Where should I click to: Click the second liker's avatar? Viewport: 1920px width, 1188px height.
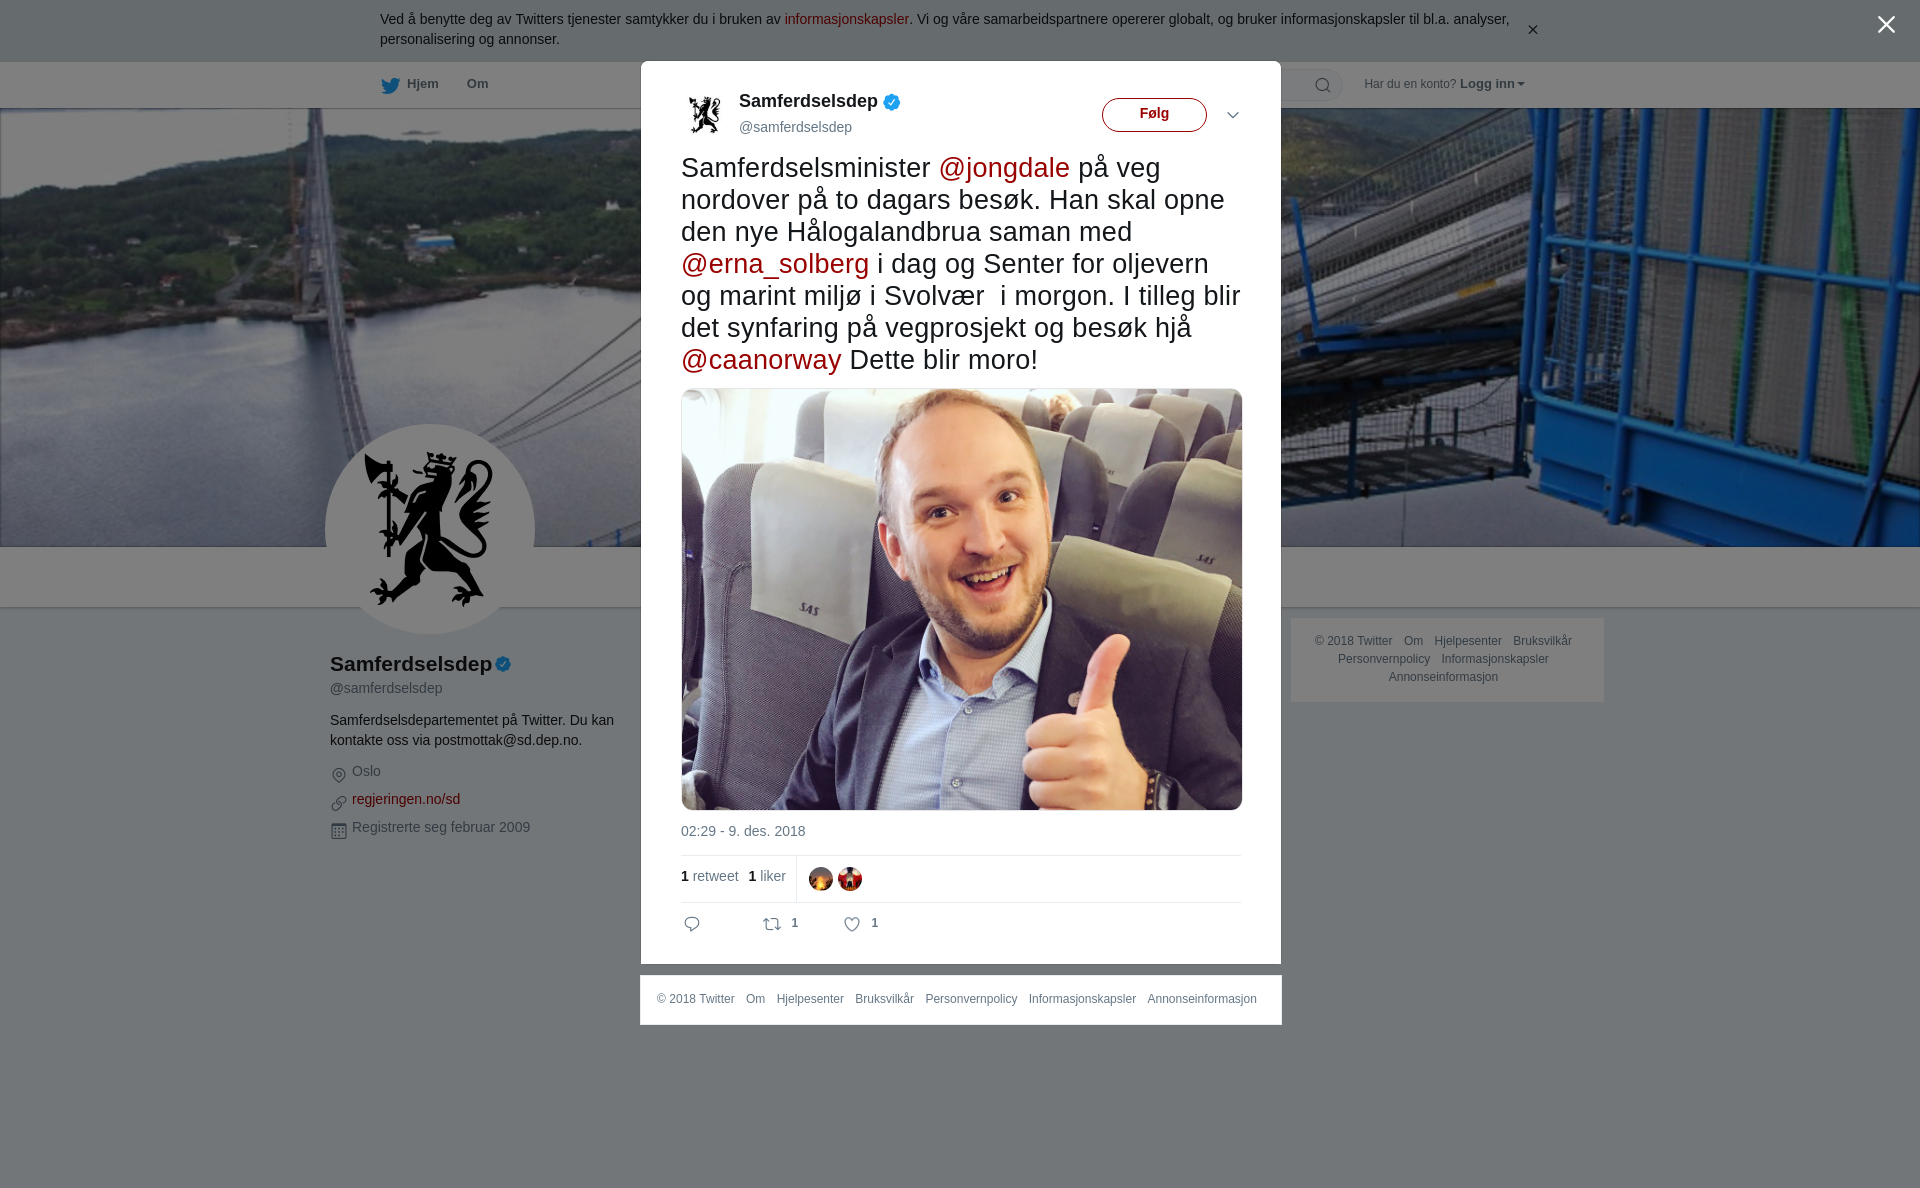(850, 879)
